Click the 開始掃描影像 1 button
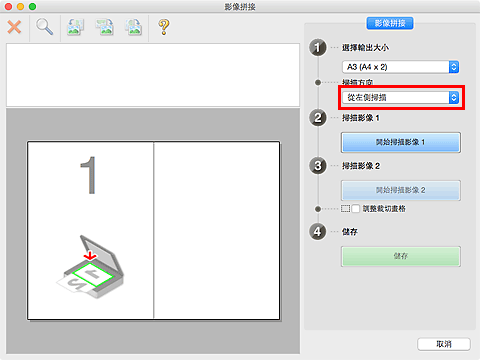 [x=401, y=142]
